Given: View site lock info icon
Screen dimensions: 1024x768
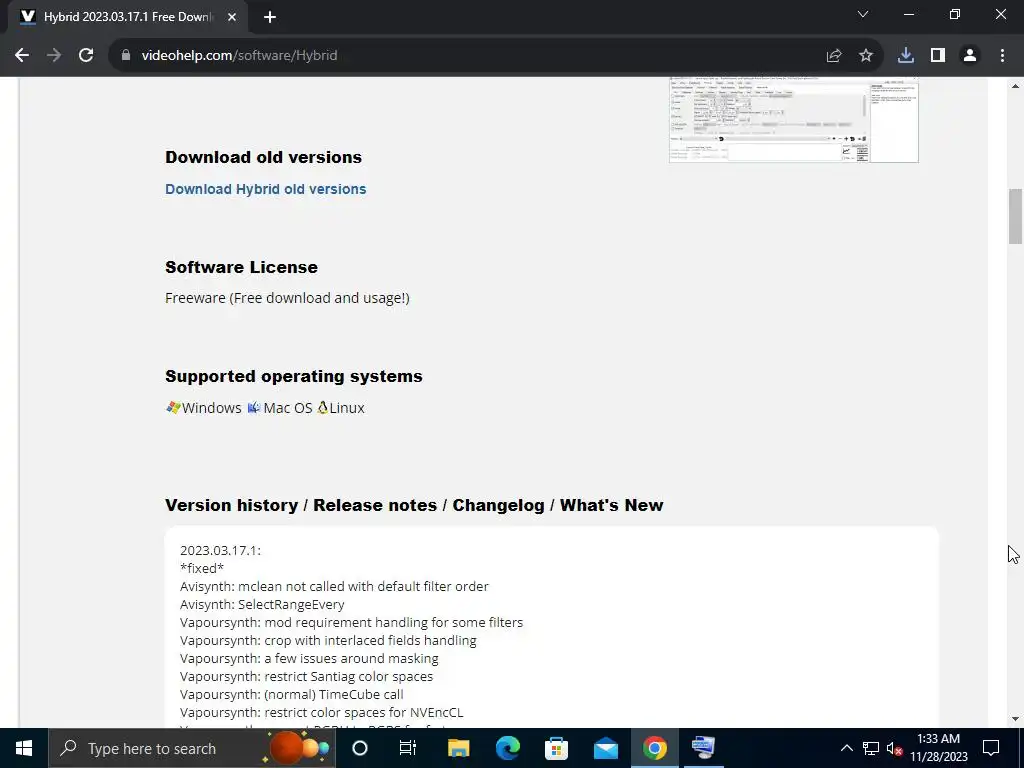Looking at the screenshot, I should pyautogui.click(x=126, y=56).
